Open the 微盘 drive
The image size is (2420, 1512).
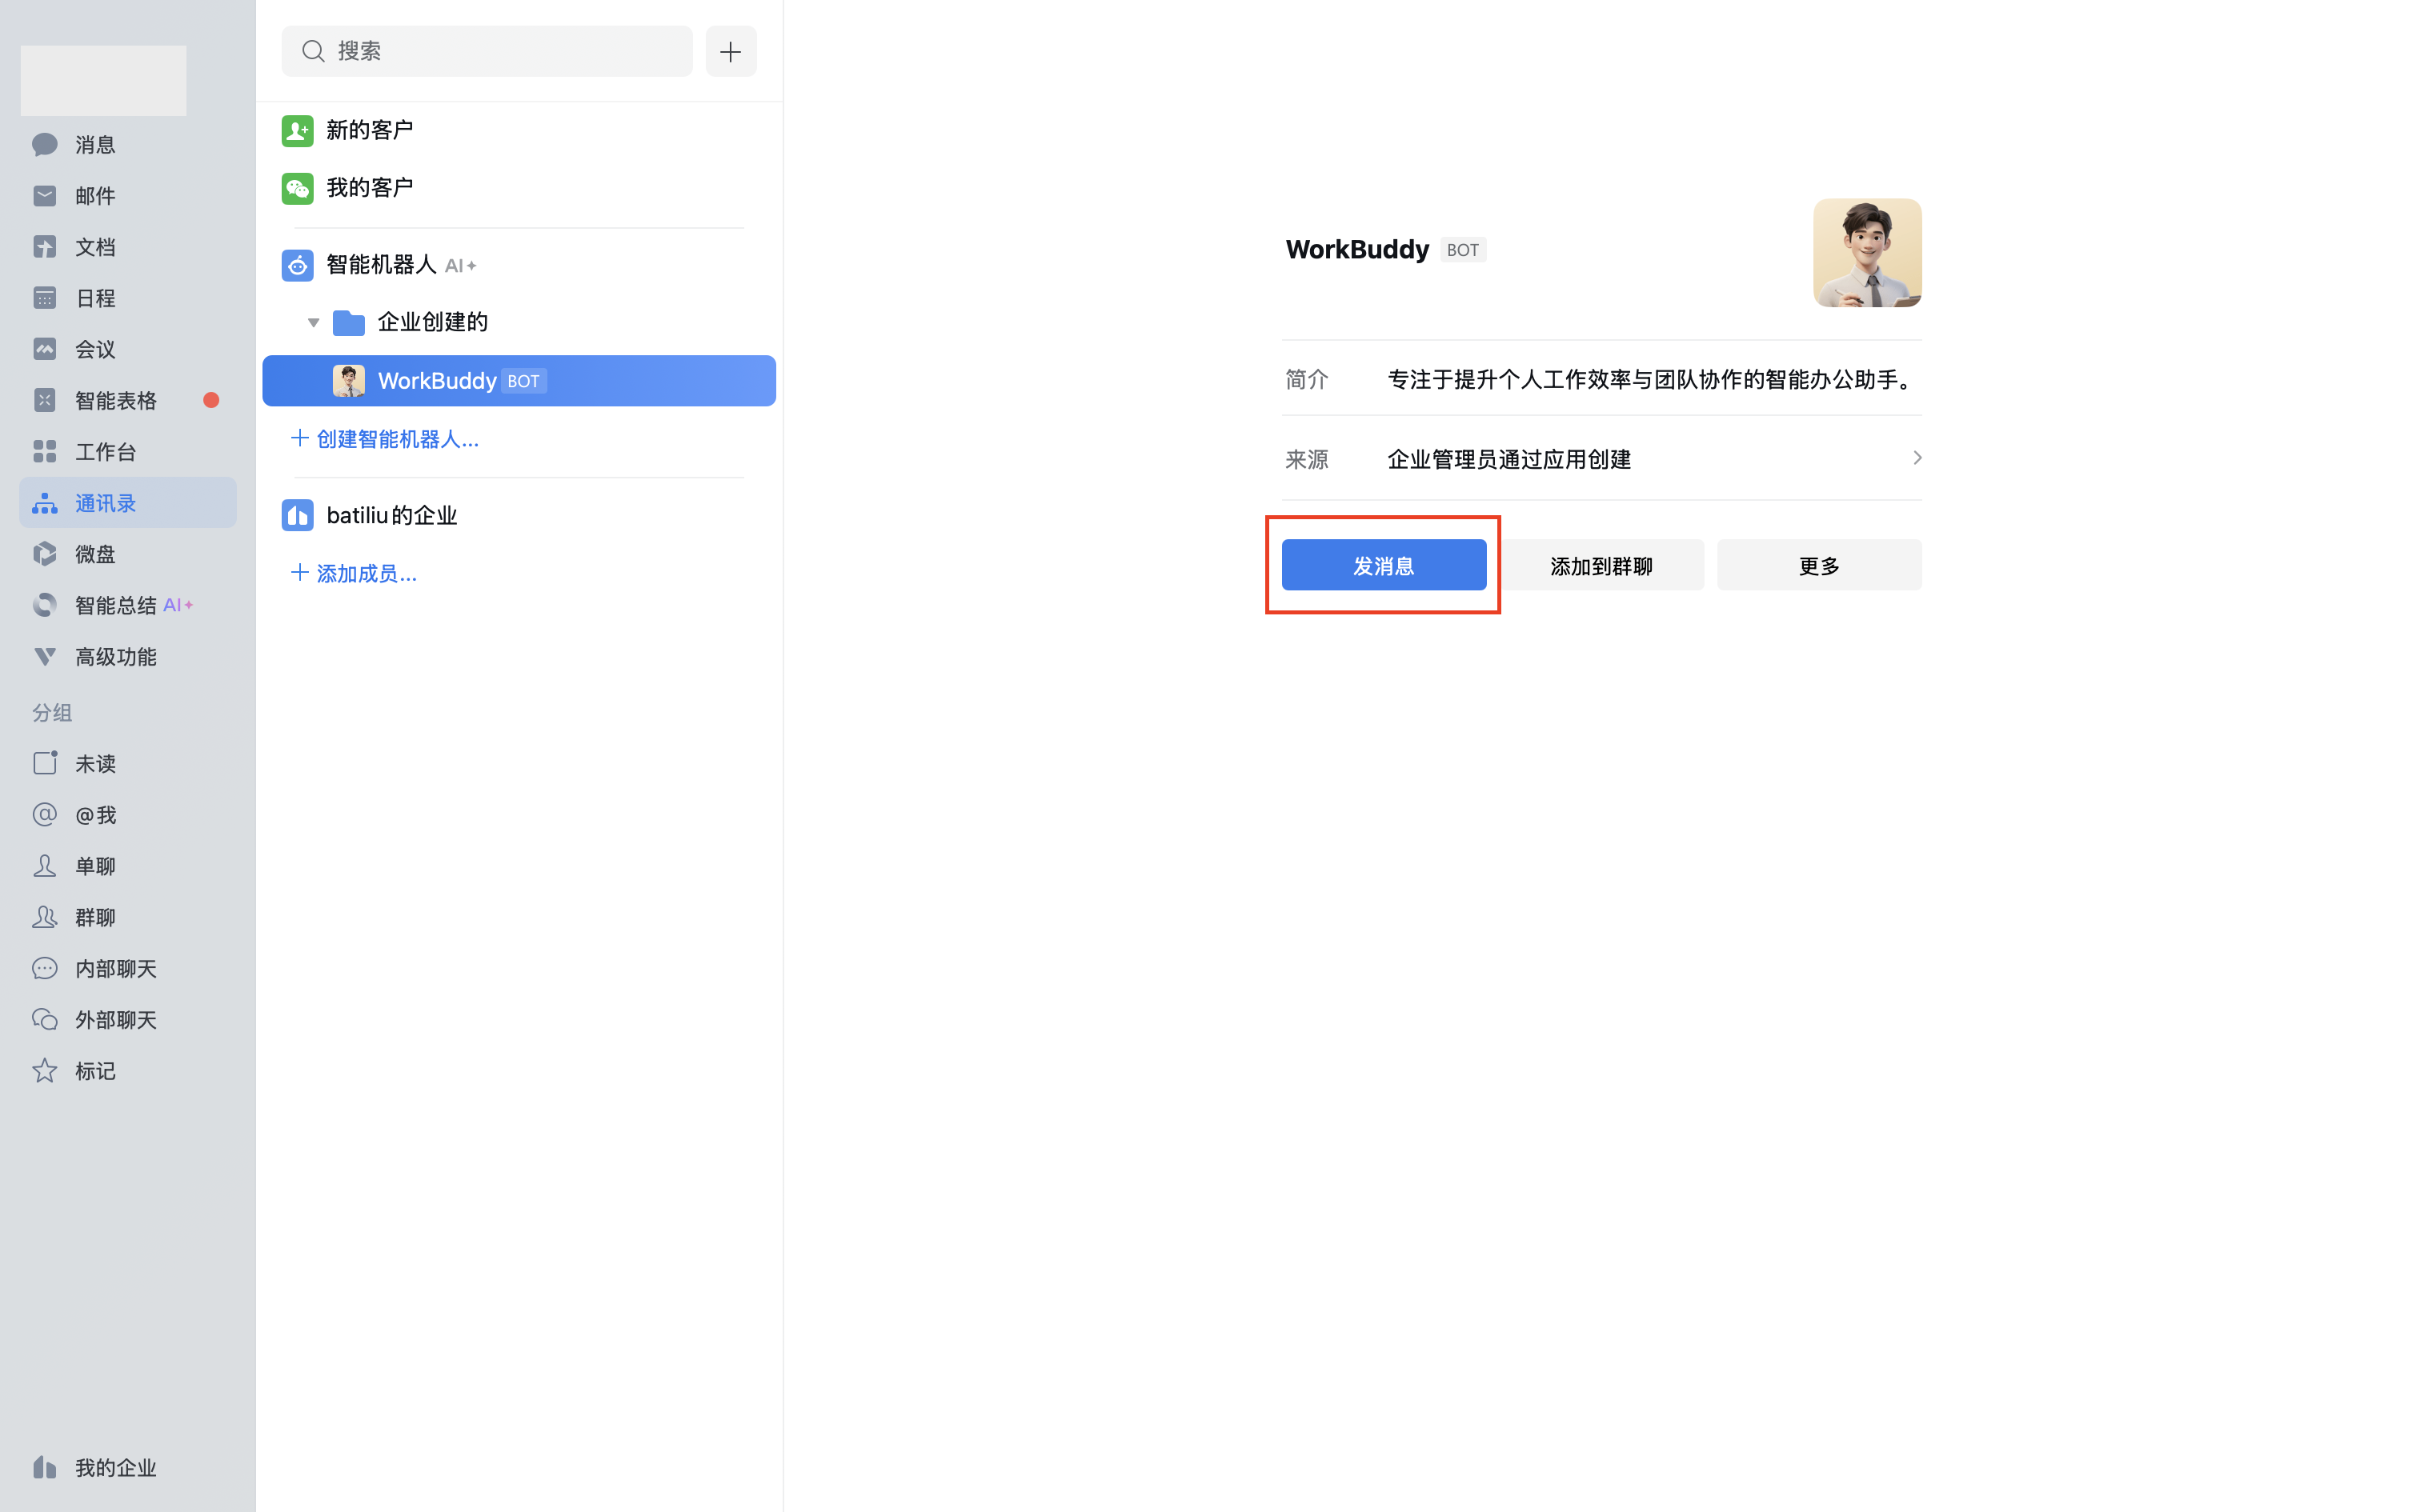(x=95, y=553)
